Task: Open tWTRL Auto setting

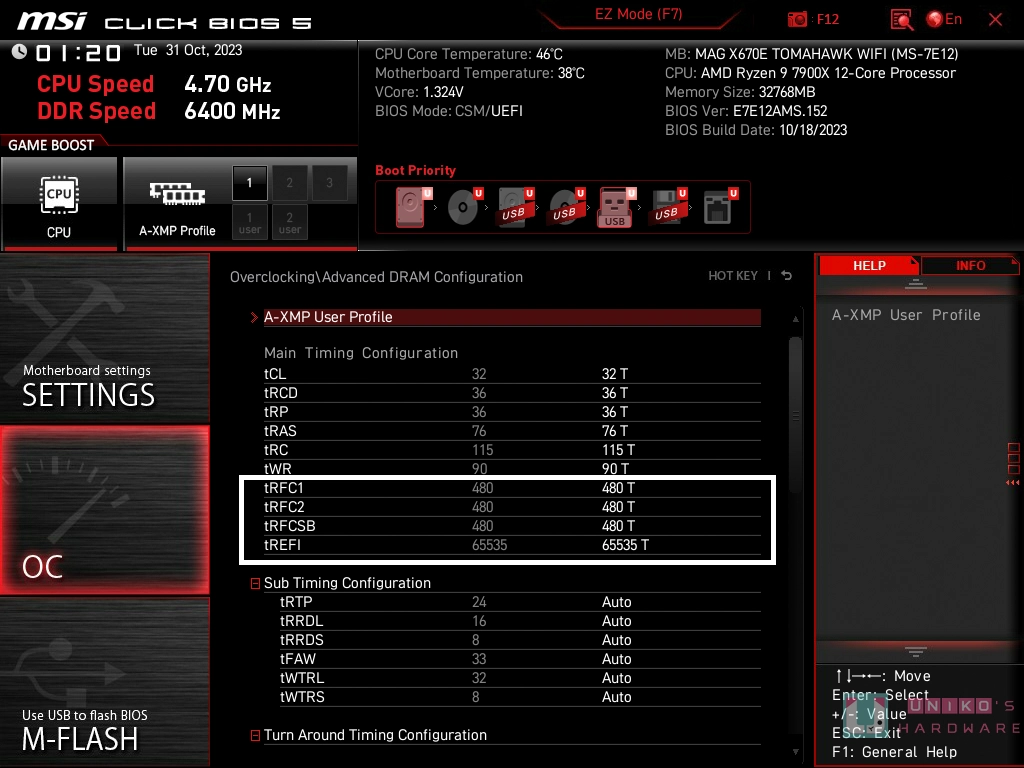Action: [616, 678]
